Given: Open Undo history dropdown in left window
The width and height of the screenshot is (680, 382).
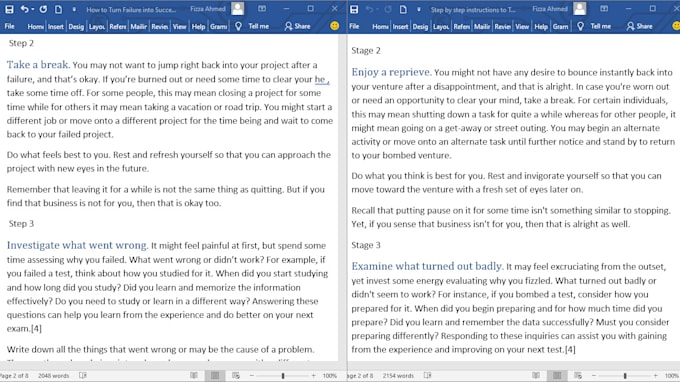Looking at the screenshot, I should [33, 9].
